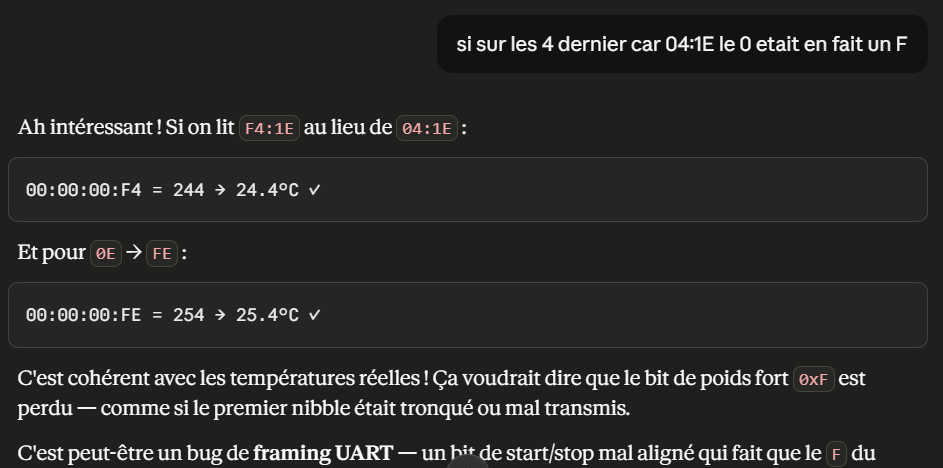Click the sentence starting C'est cohérent
Viewport: 943px width, 468px height.
(441, 393)
